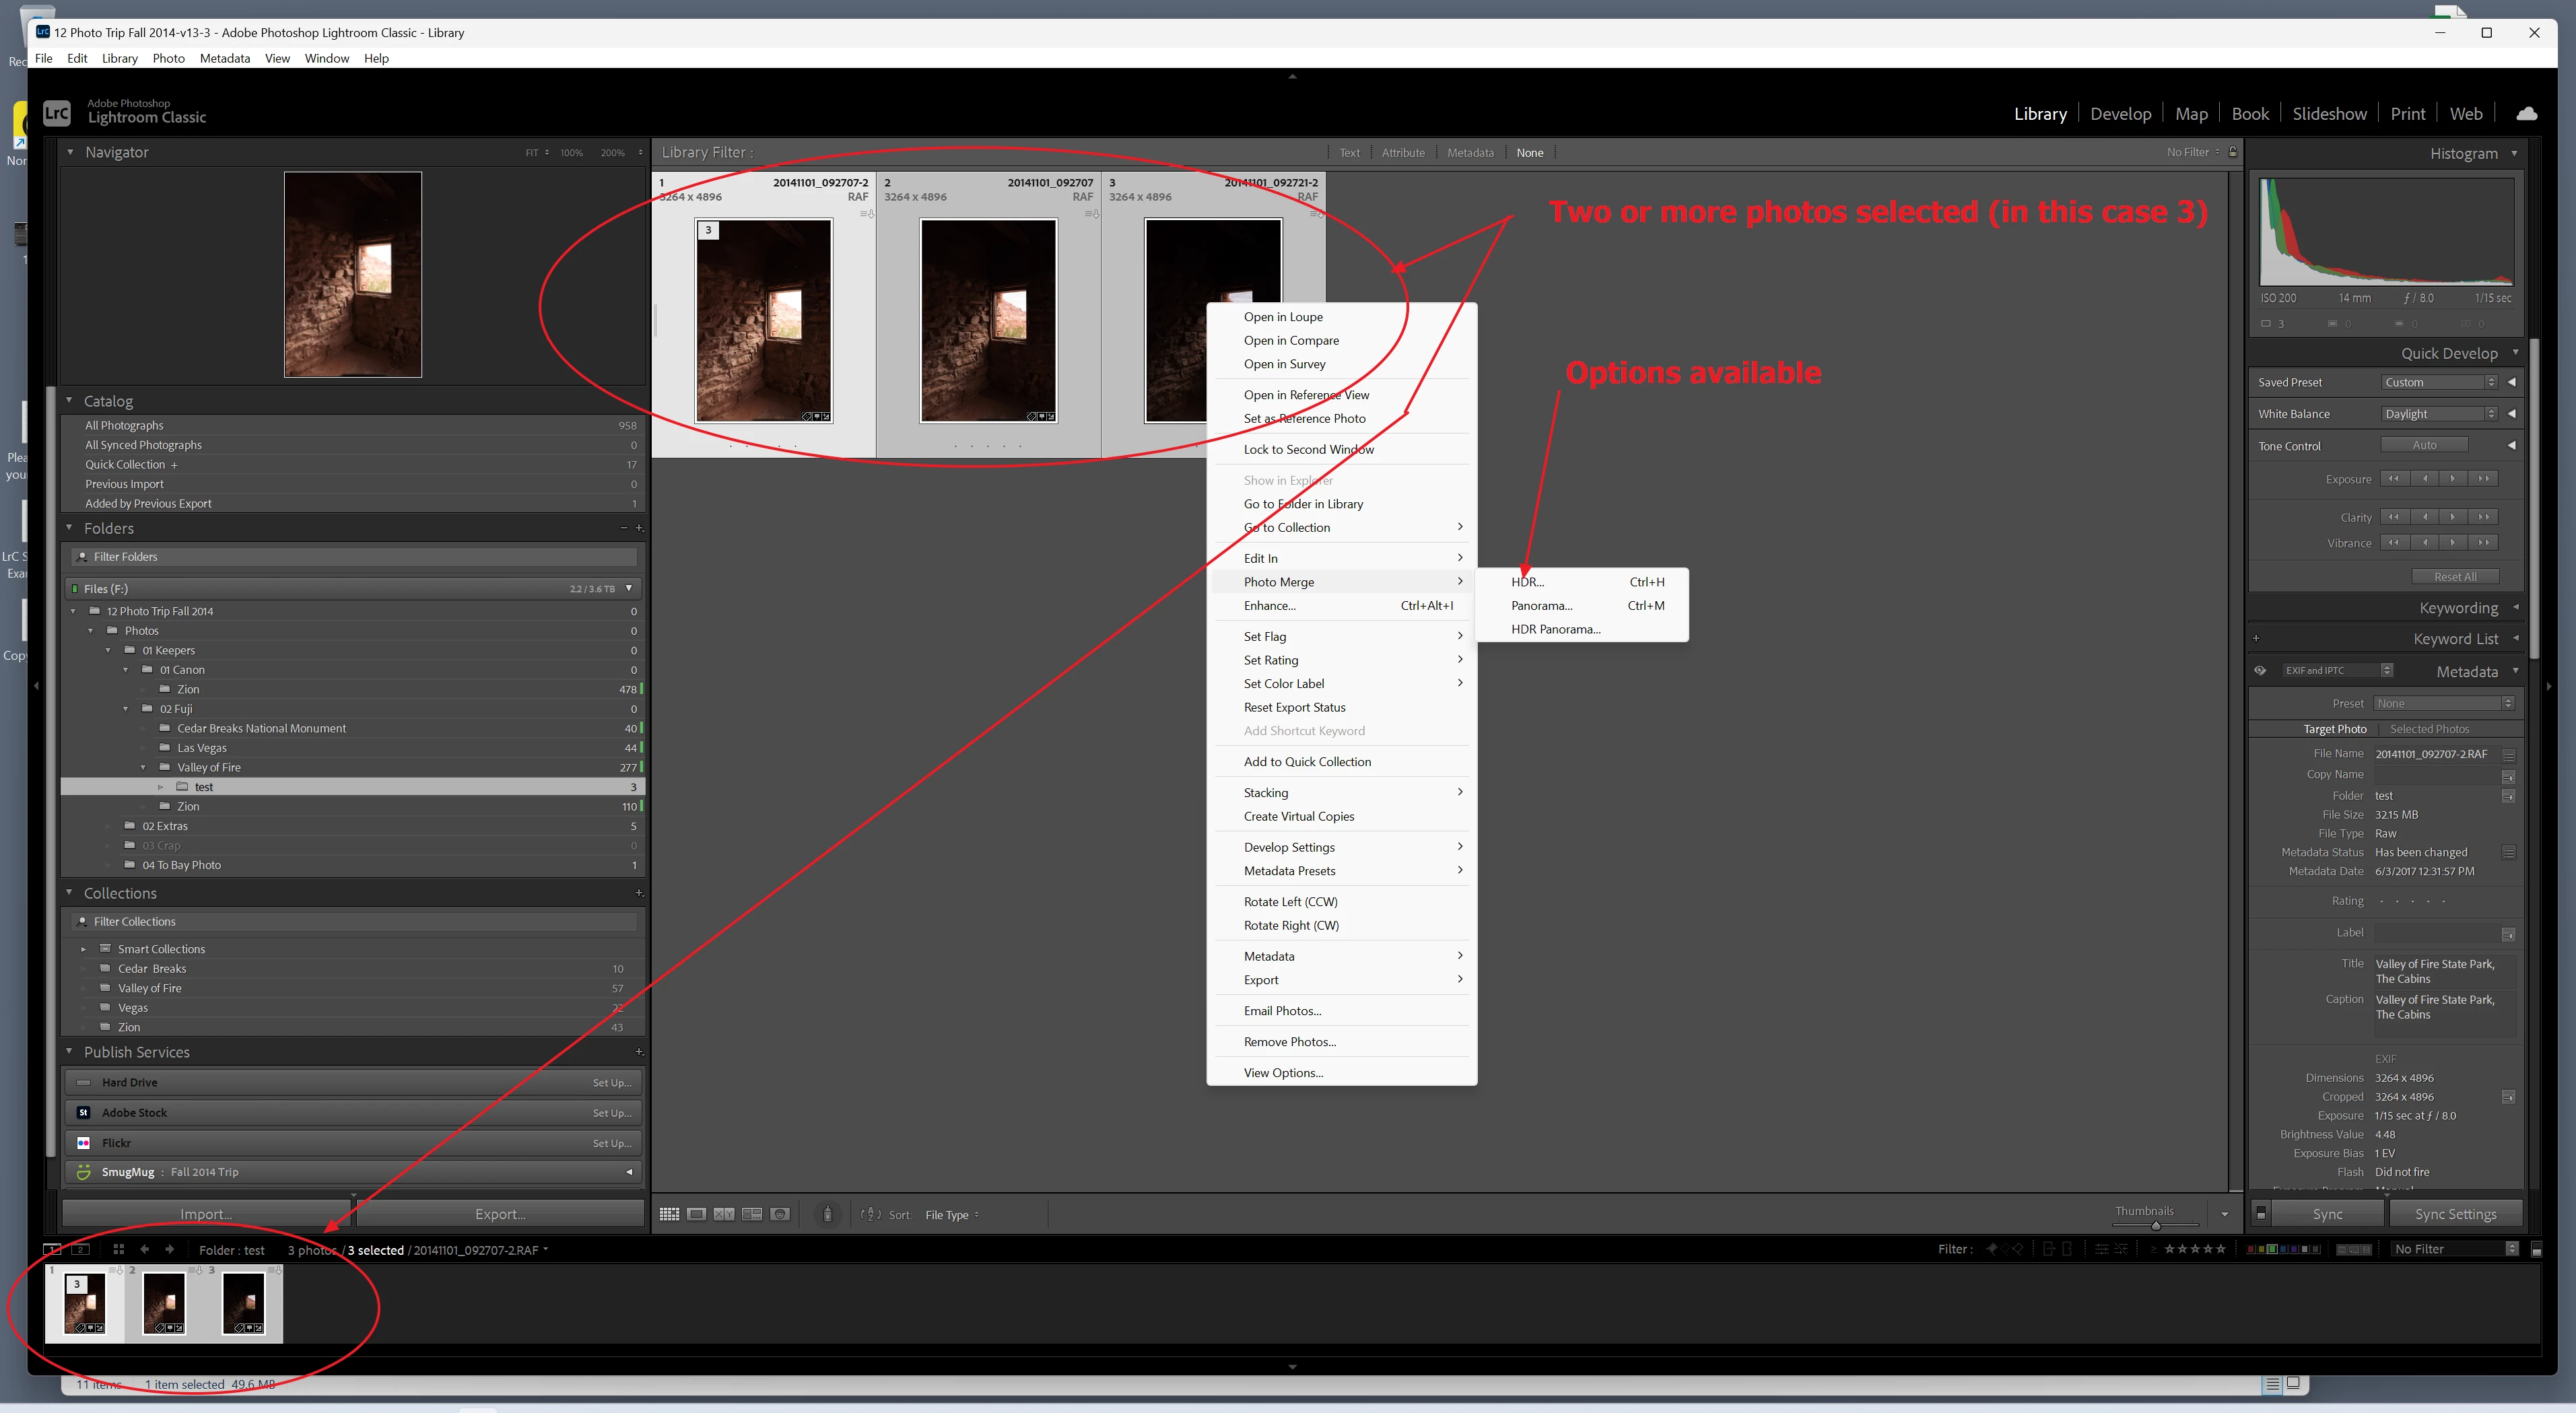Click the Sync Settings button

(2455, 1214)
